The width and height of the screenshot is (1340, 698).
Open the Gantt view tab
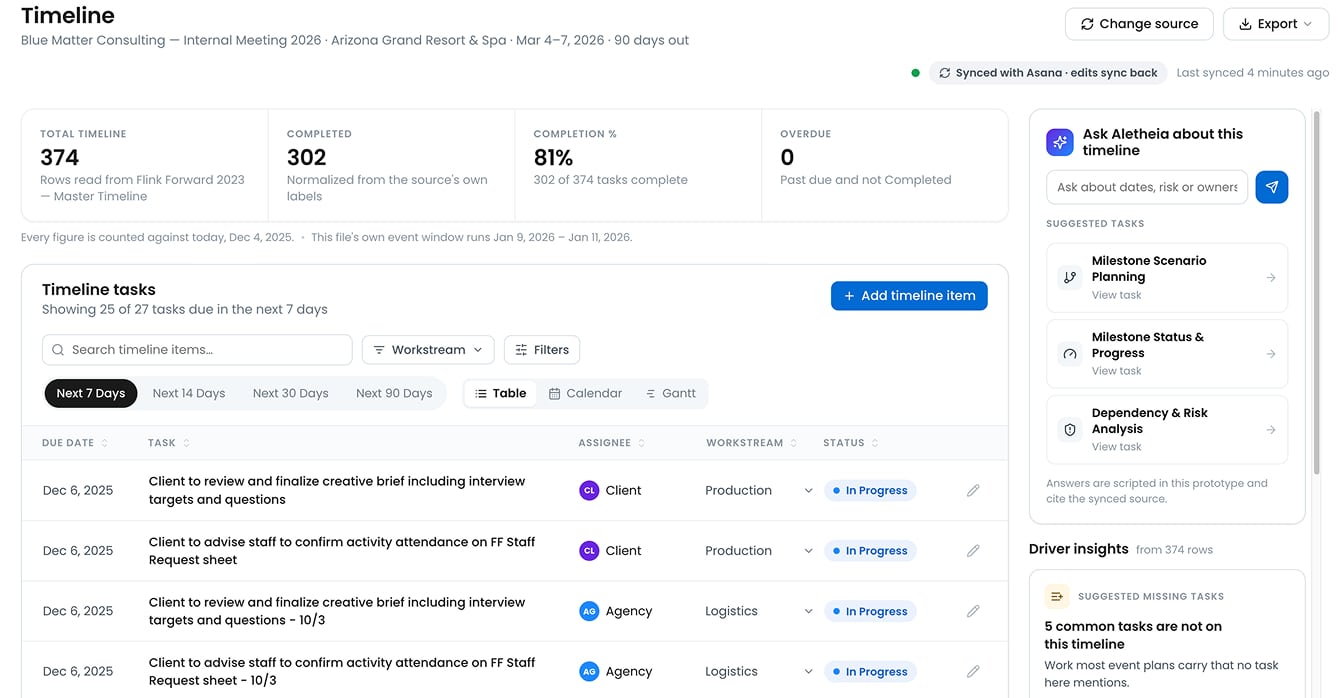click(x=671, y=393)
